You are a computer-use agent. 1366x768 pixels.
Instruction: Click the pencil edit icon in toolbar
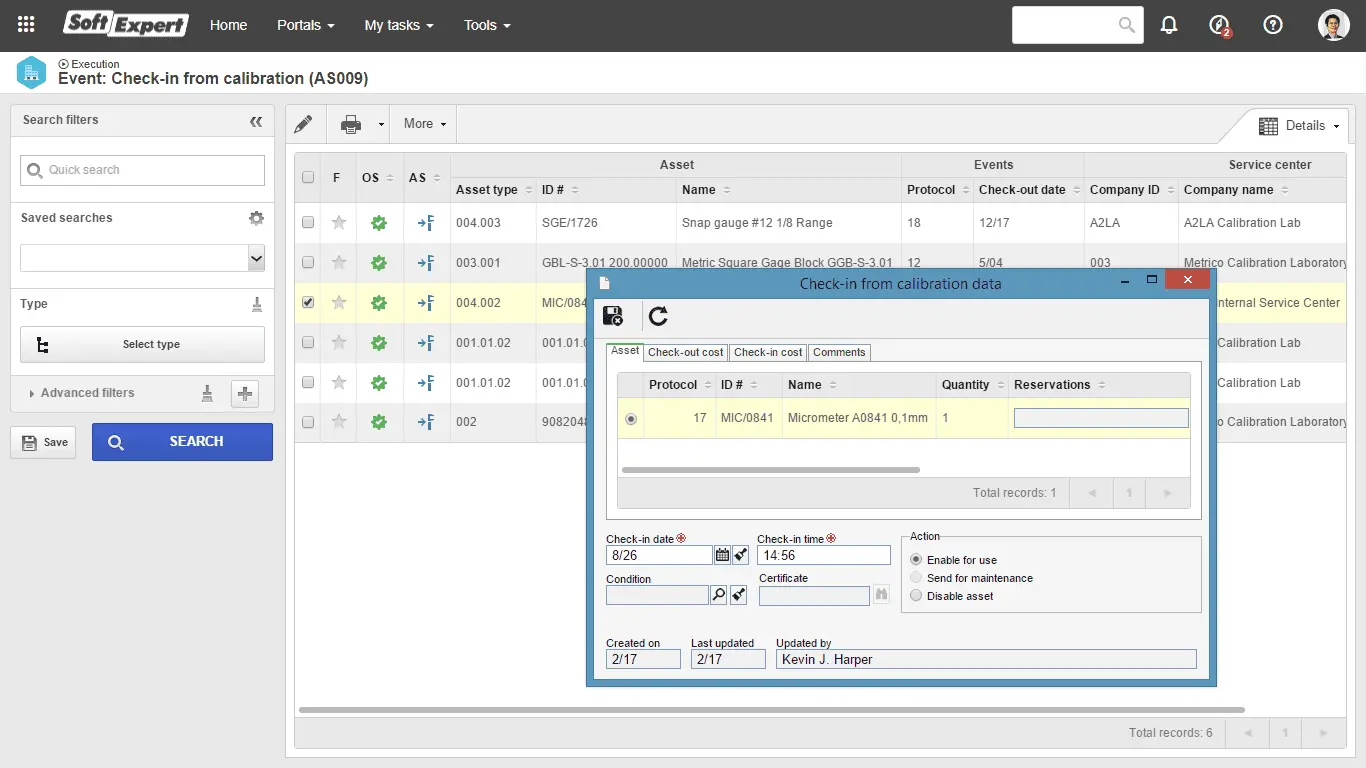(303, 124)
